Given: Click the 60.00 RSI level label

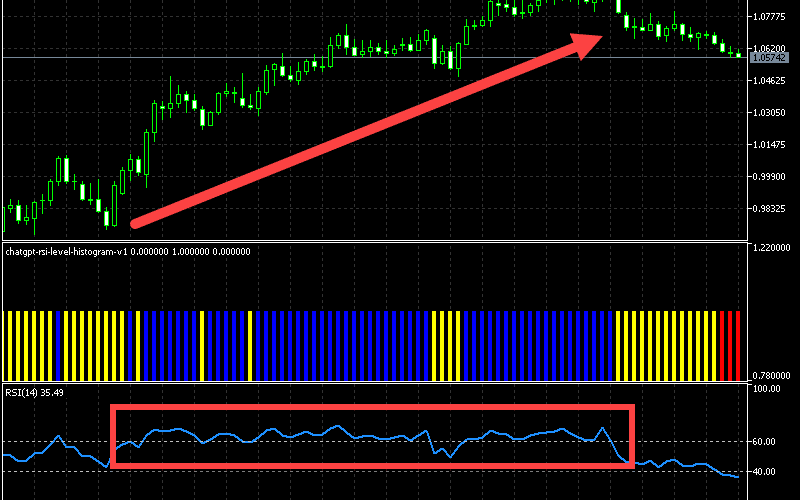Looking at the screenshot, I should [764, 442].
